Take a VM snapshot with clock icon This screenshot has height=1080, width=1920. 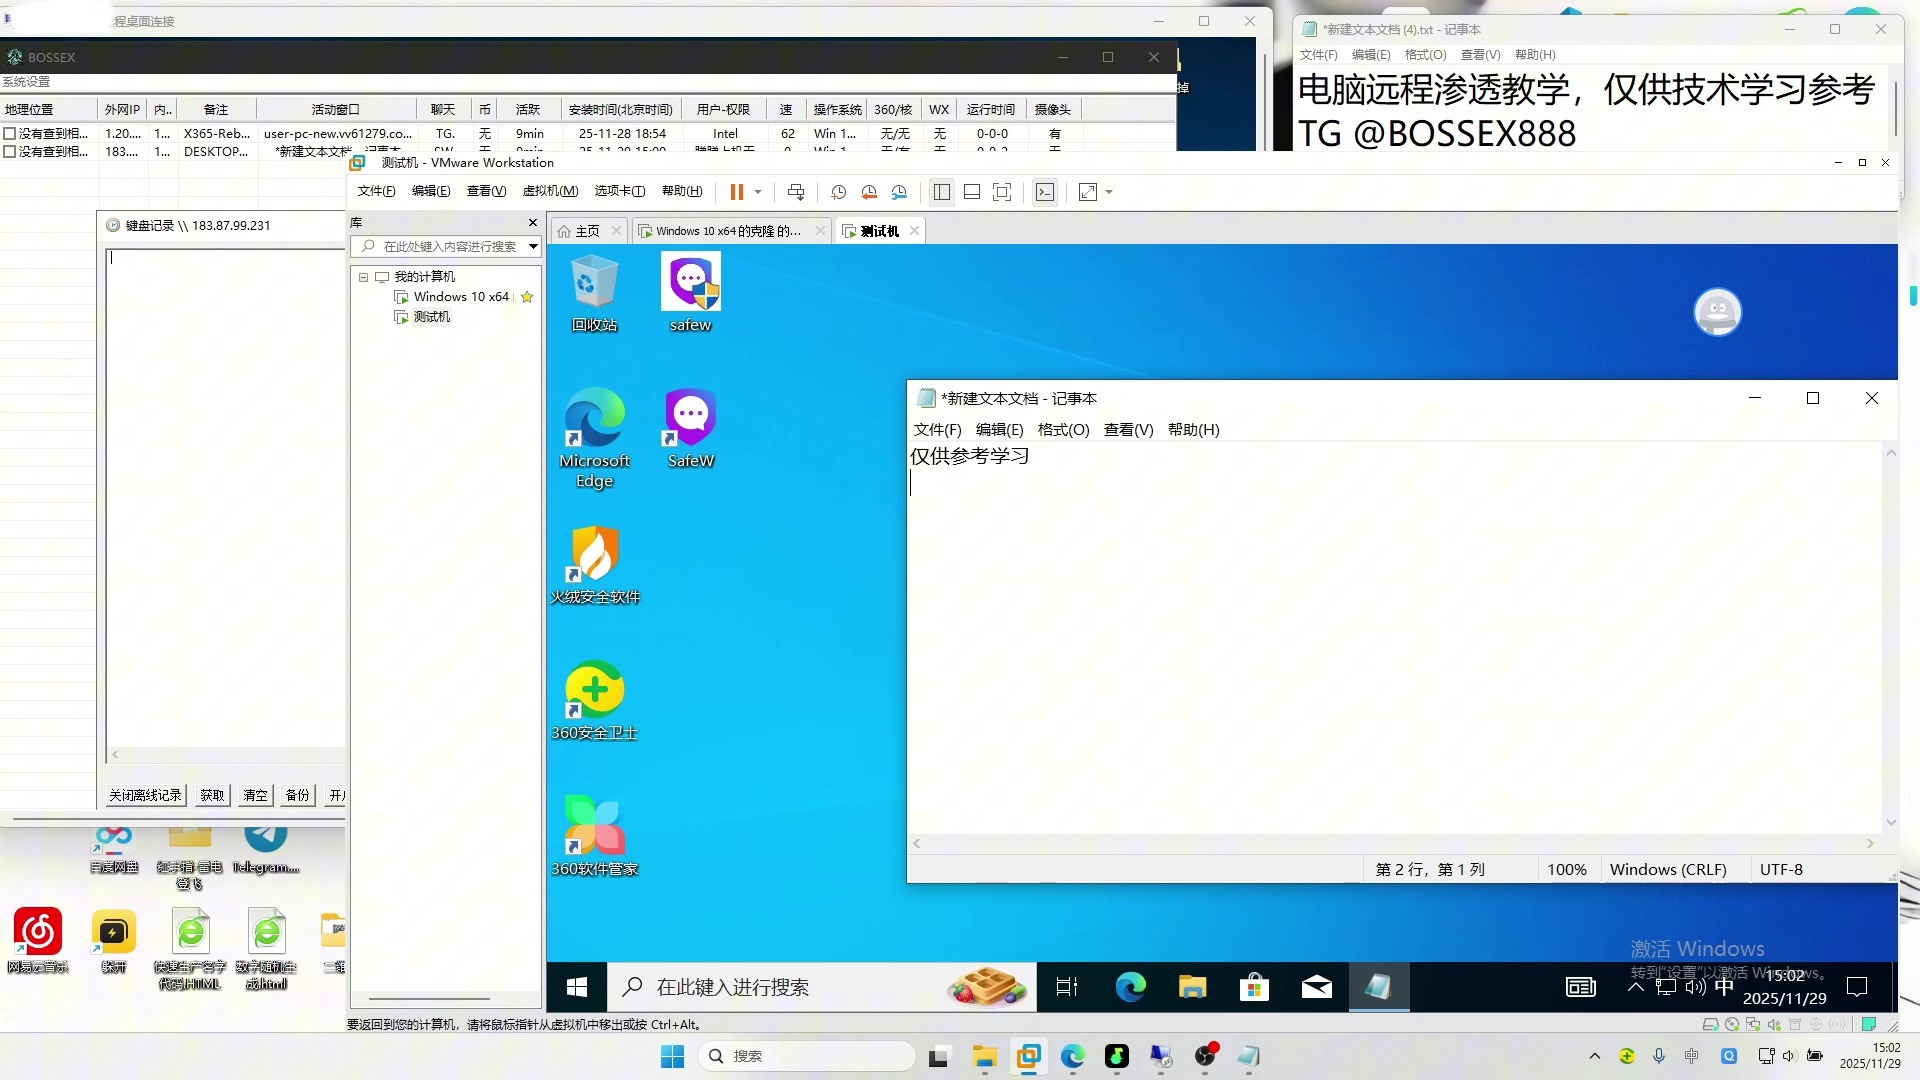(x=838, y=192)
